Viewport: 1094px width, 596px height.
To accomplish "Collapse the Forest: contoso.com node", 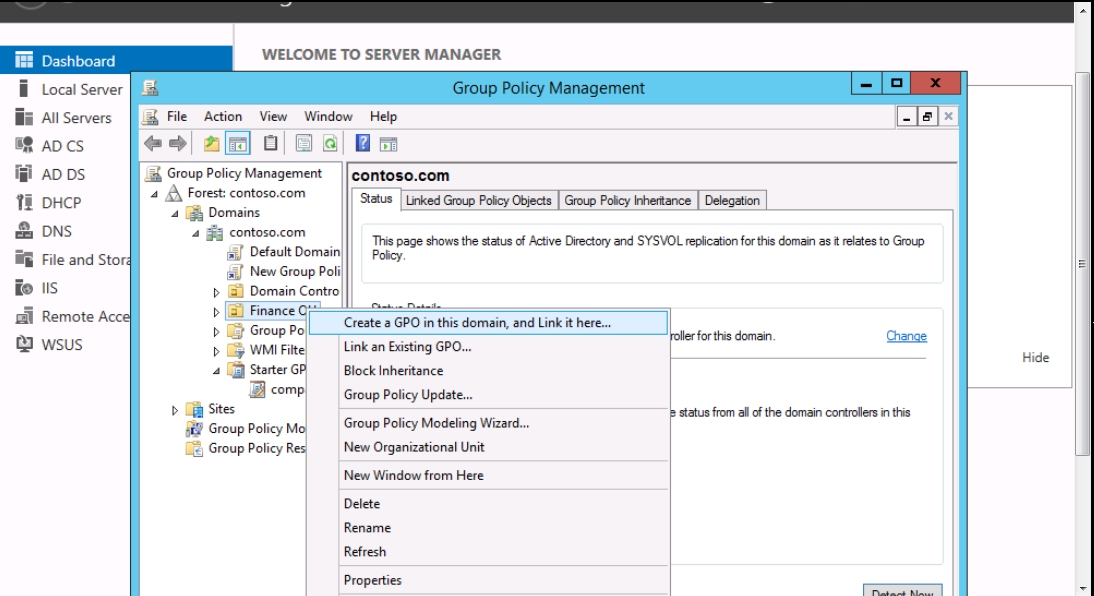I will [154, 194].
